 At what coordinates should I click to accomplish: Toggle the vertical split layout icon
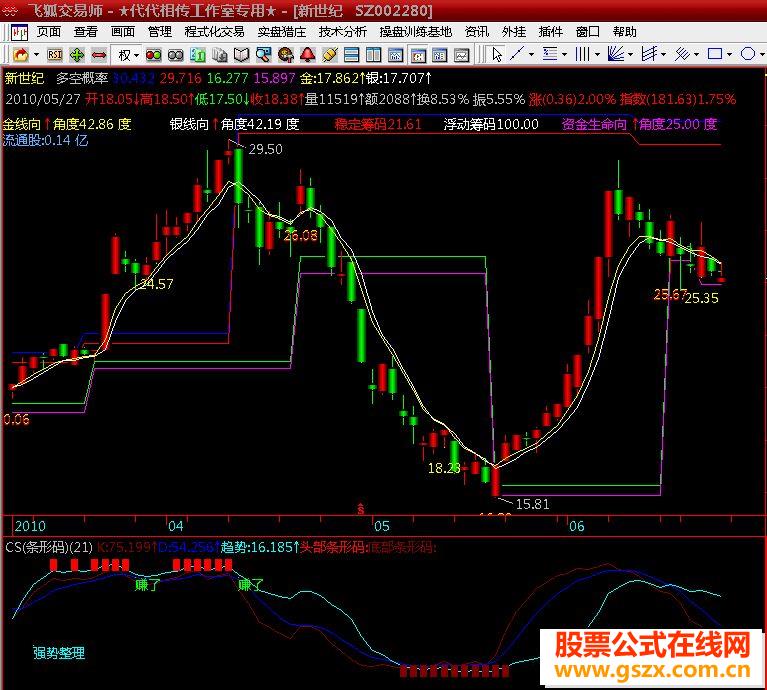374,55
